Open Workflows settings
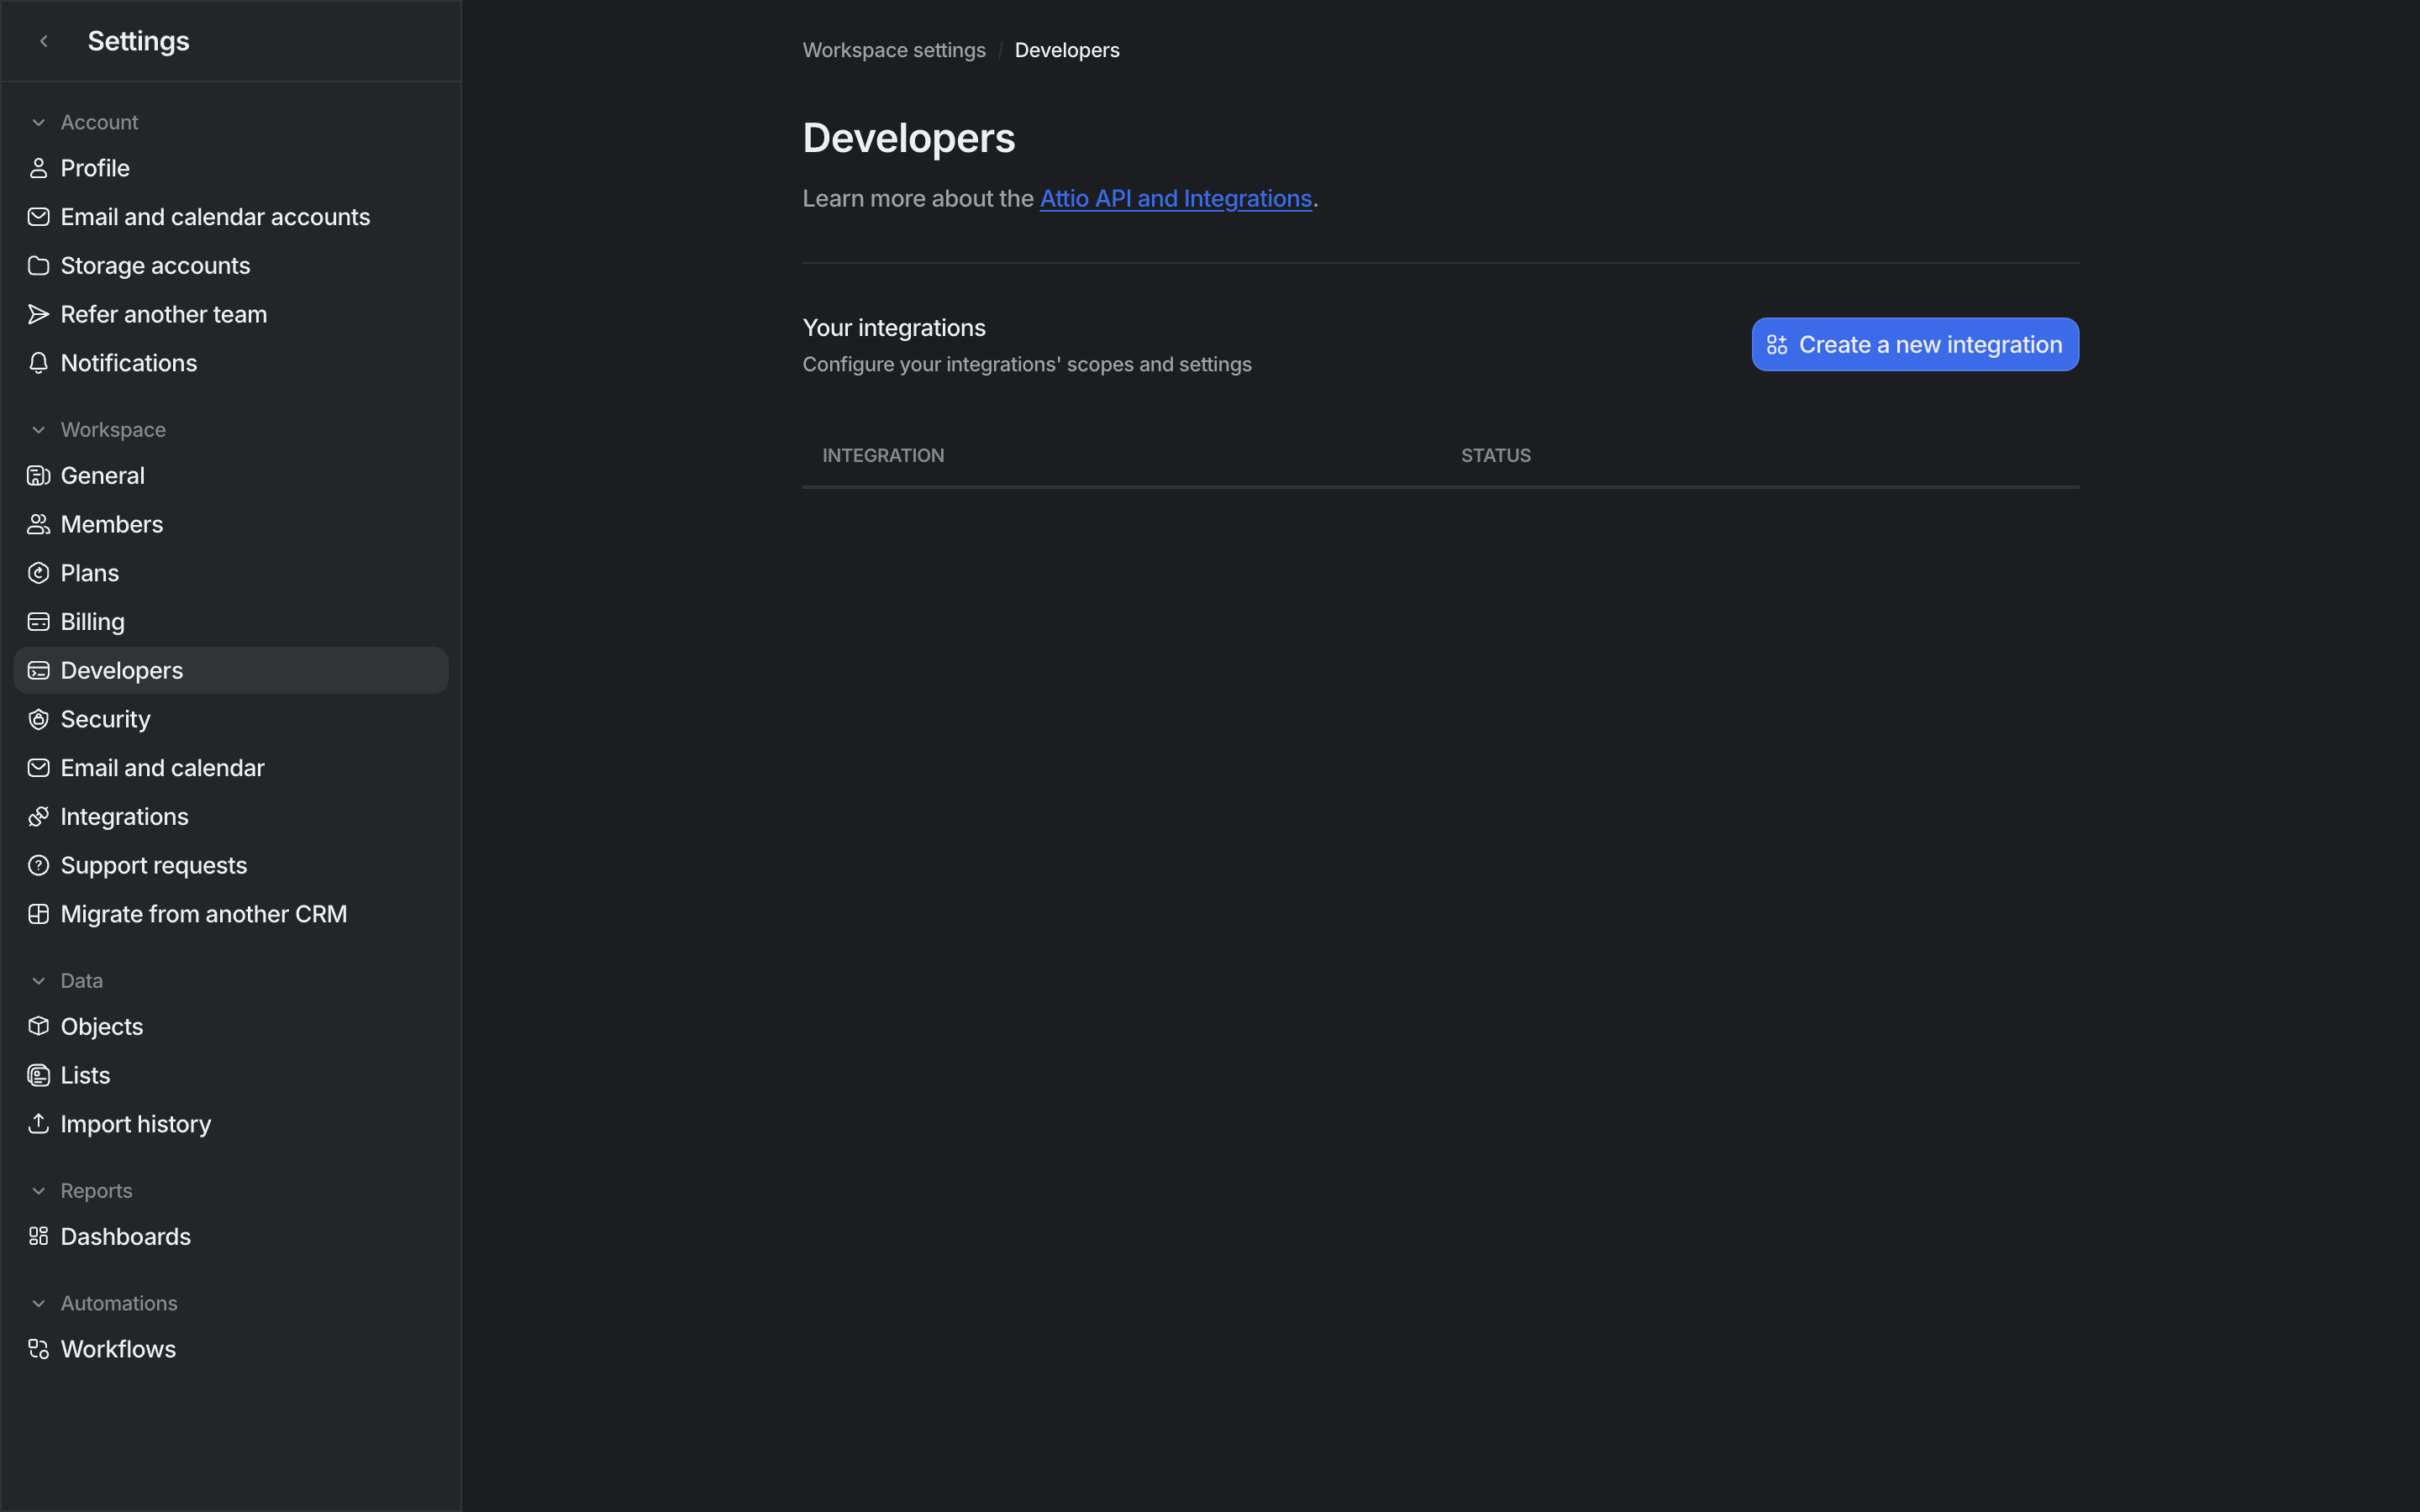 tap(231, 1349)
